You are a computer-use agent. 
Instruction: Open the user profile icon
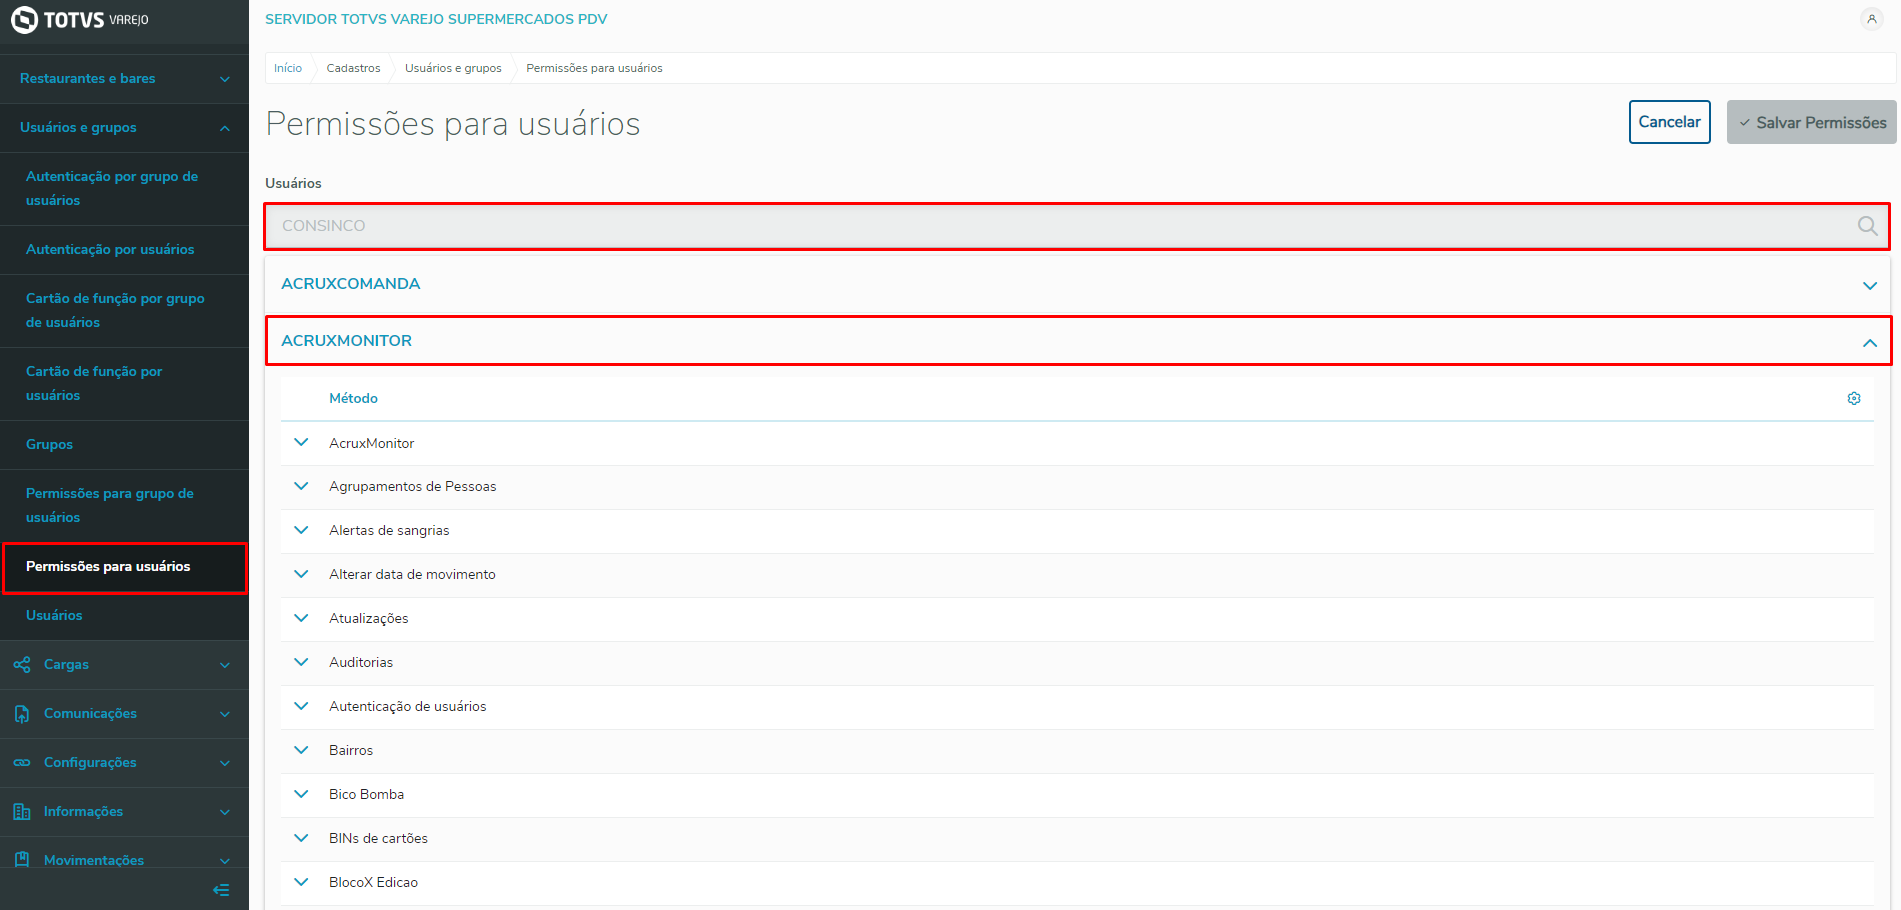[1871, 19]
